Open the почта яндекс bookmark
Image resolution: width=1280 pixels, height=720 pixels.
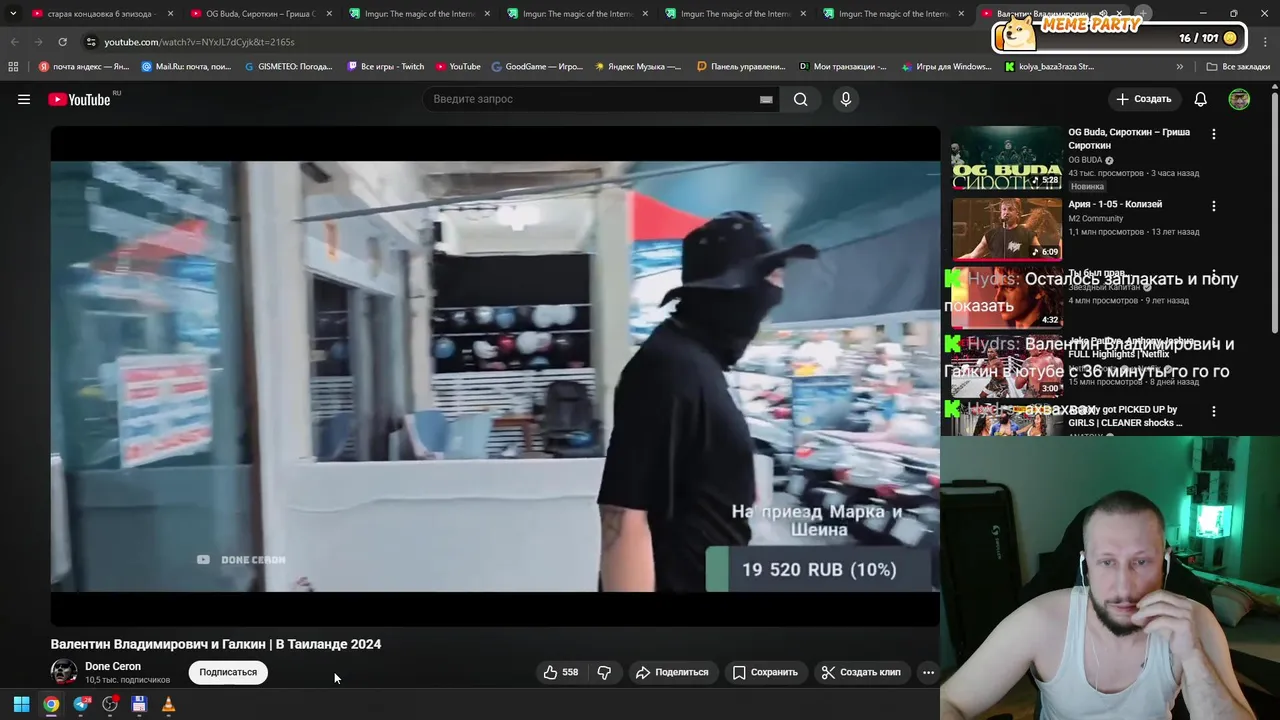[84, 67]
